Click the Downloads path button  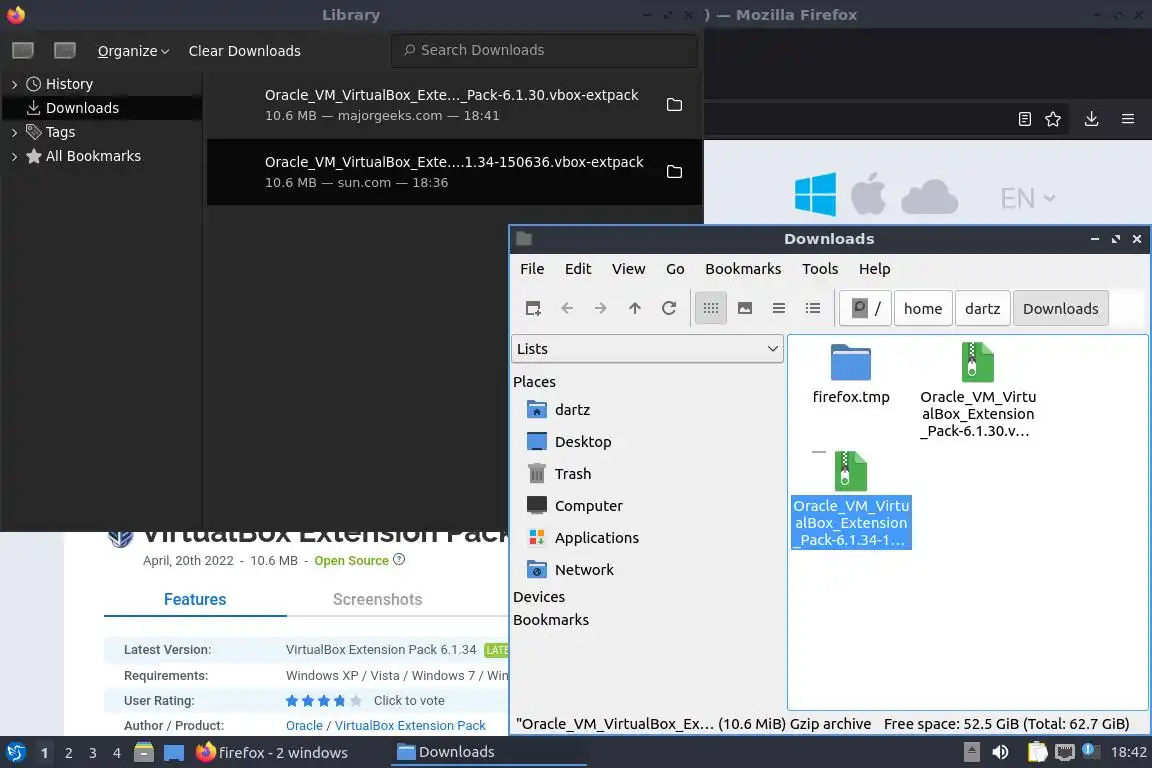(1060, 309)
